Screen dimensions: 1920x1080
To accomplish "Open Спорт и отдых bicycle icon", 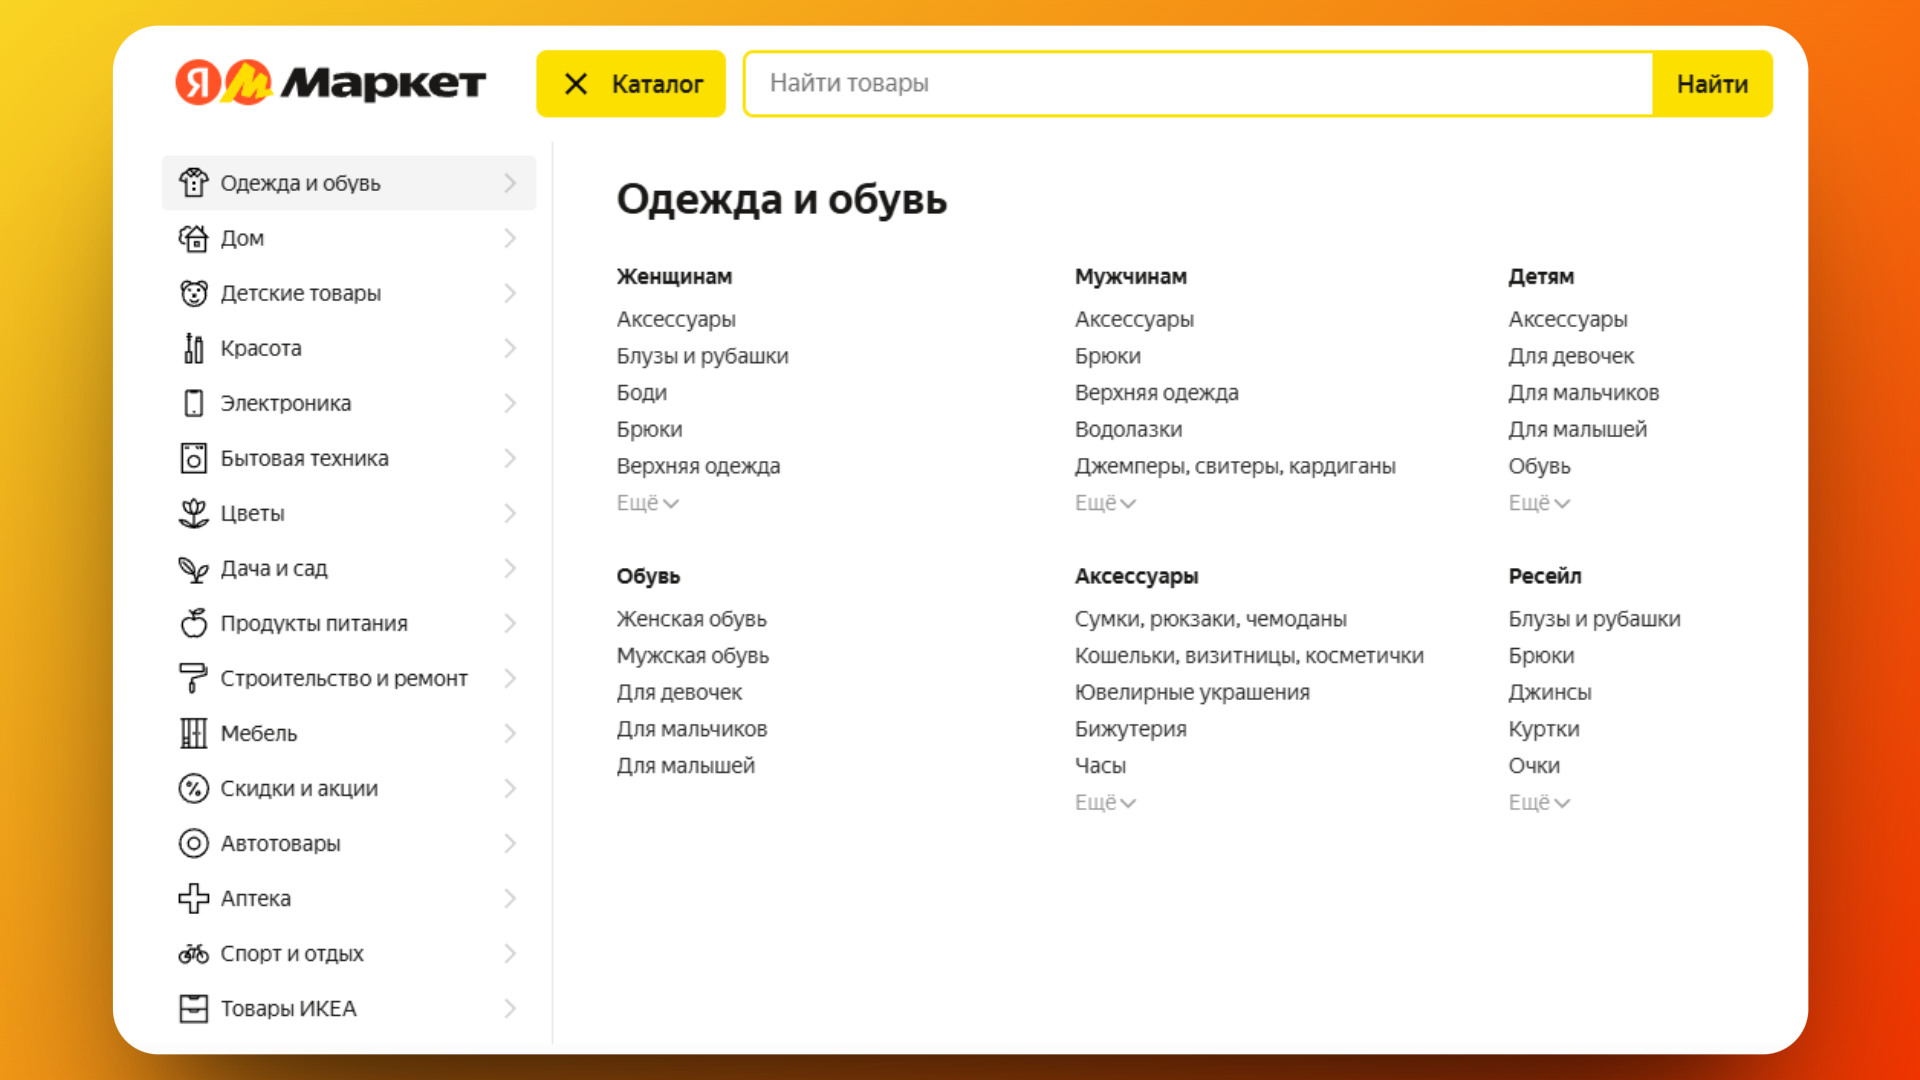I will click(194, 953).
